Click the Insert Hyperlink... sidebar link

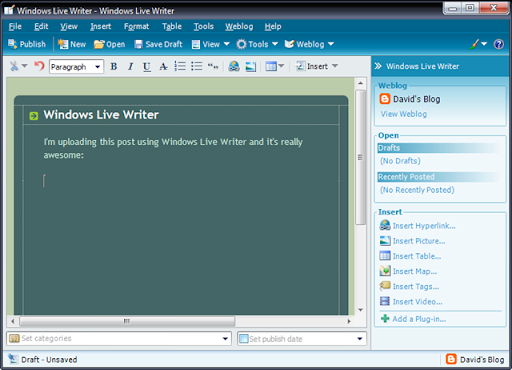tap(424, 226)
